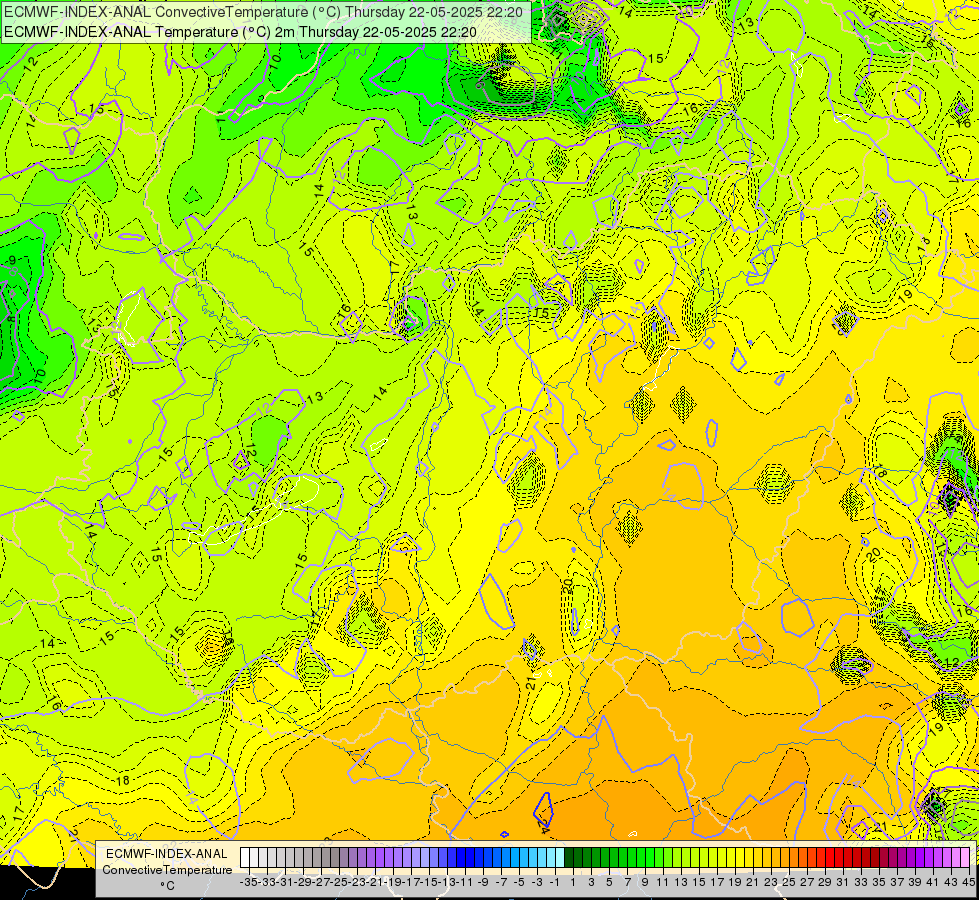Click the legend scale label -31
979x900 pixels.
[x=285, y=882]
